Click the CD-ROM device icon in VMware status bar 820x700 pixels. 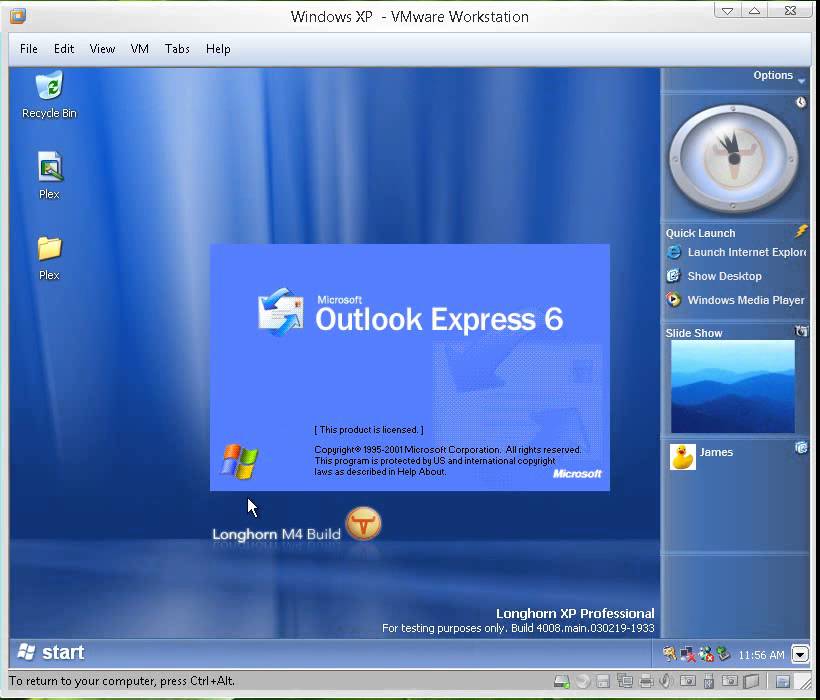click(583, 681)
